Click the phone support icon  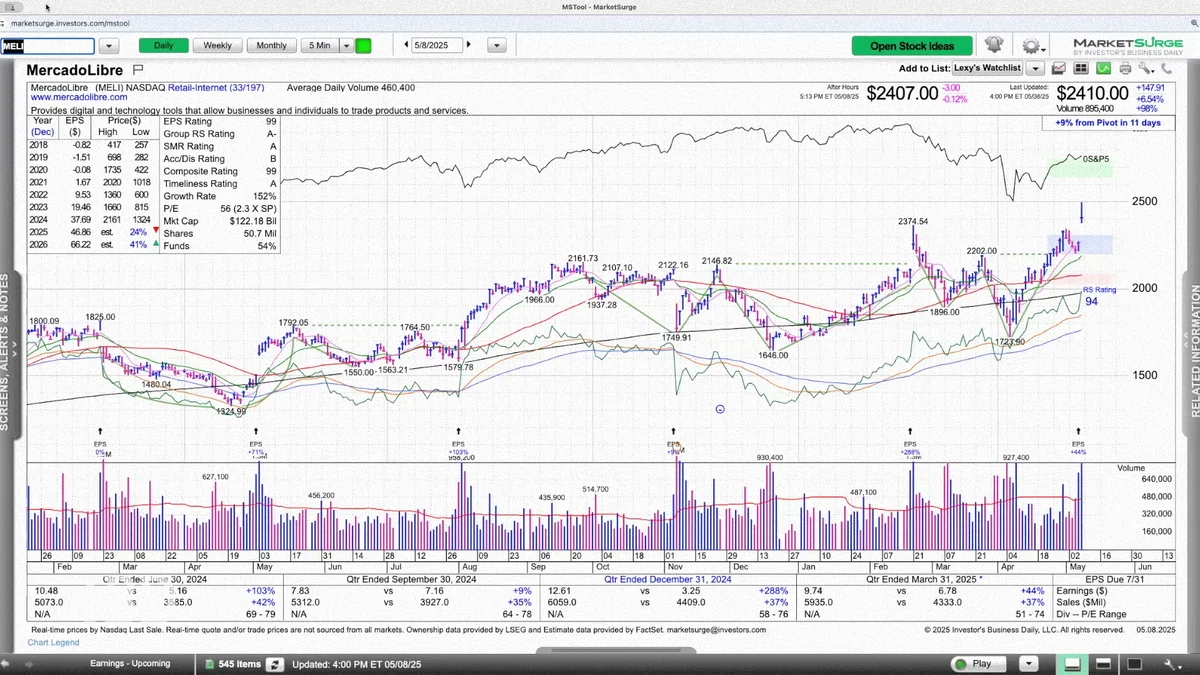1167,68
